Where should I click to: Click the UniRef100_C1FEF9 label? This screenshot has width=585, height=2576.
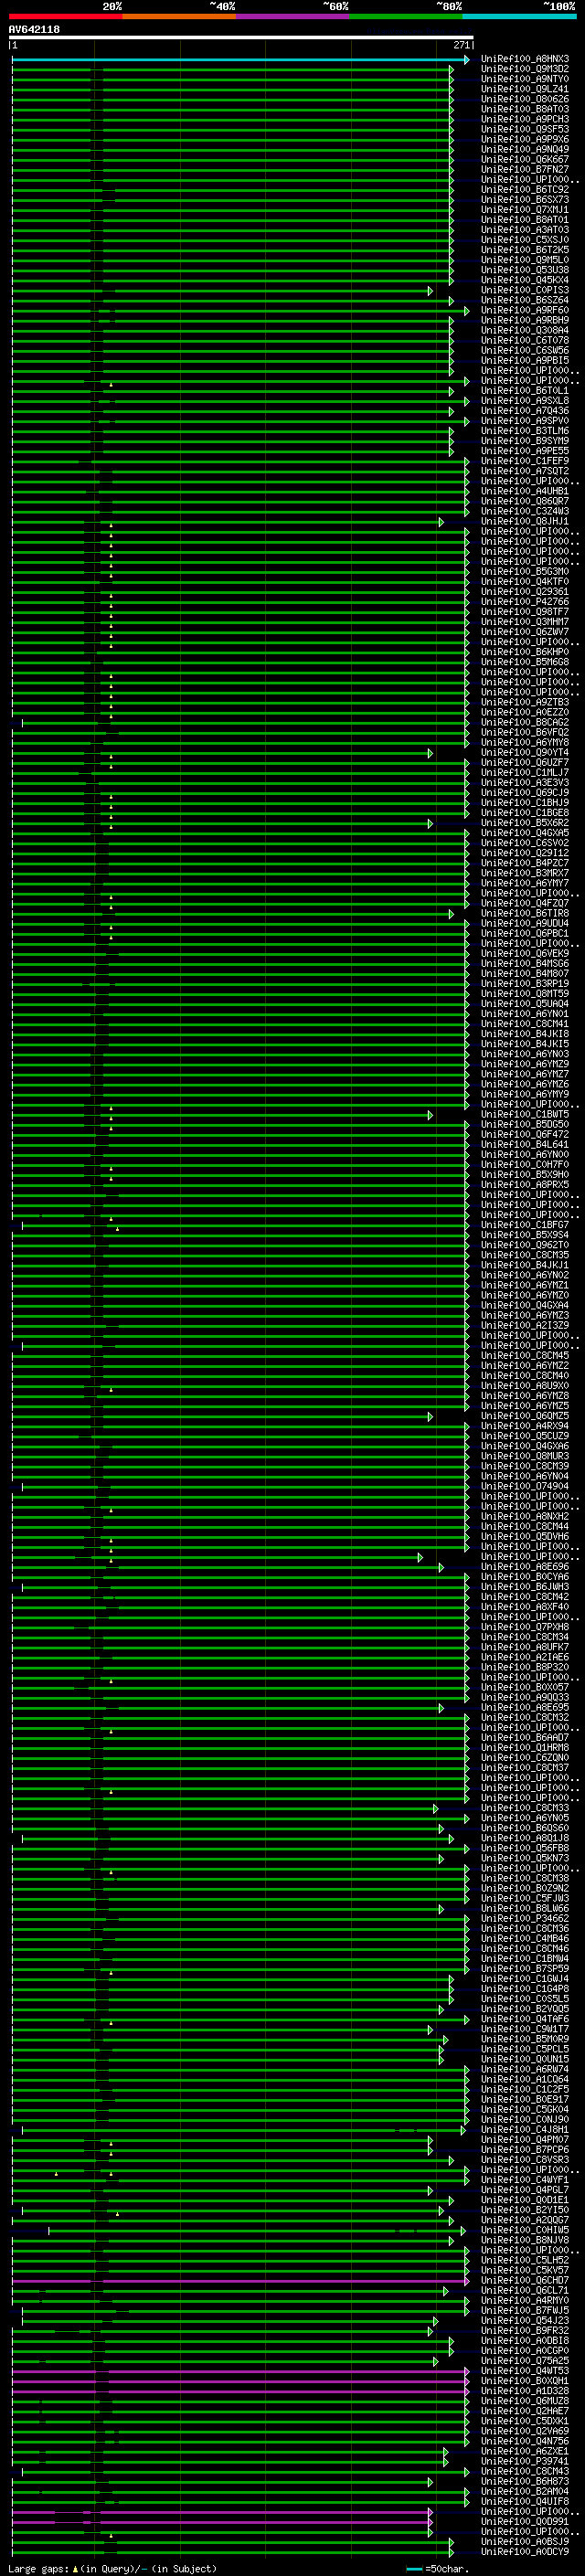(x=525, y=461)
